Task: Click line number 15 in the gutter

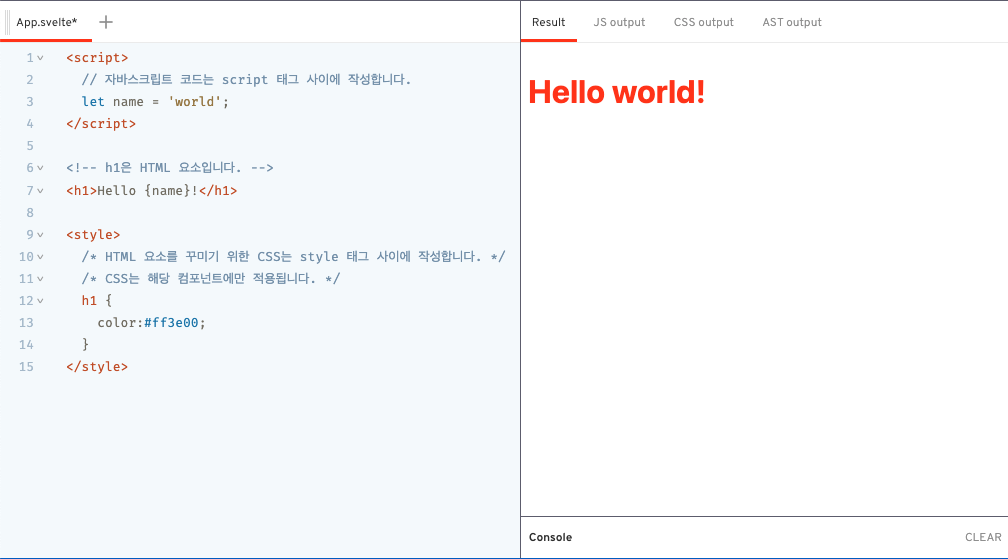Action: point(26,367)
